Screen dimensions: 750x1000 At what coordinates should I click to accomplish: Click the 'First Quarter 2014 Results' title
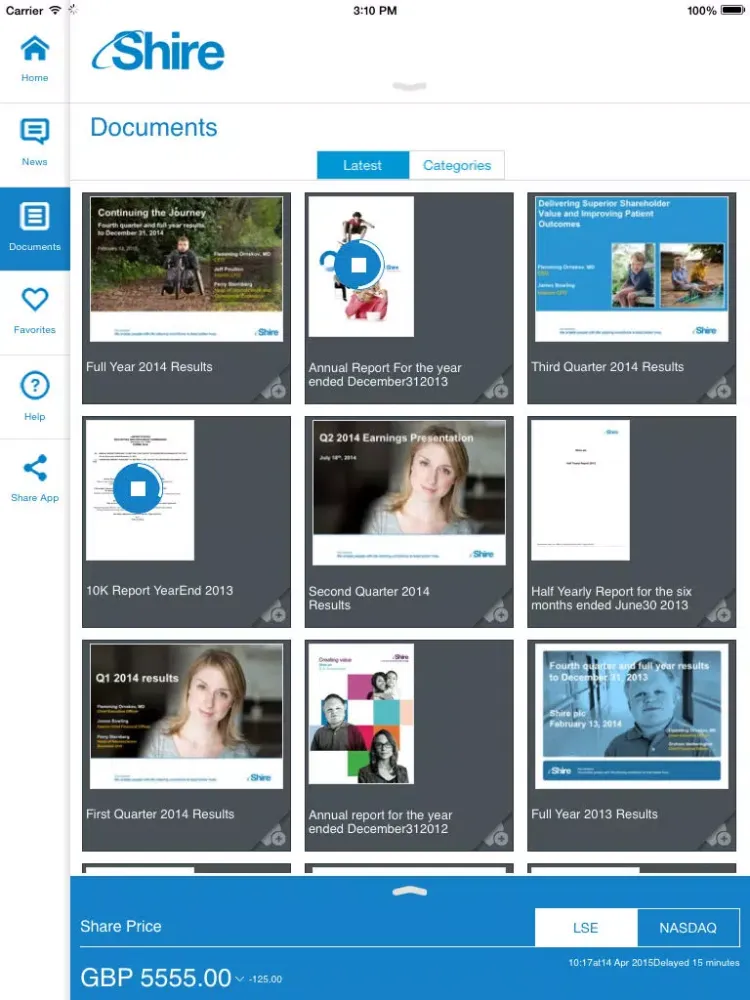[160, 814]
